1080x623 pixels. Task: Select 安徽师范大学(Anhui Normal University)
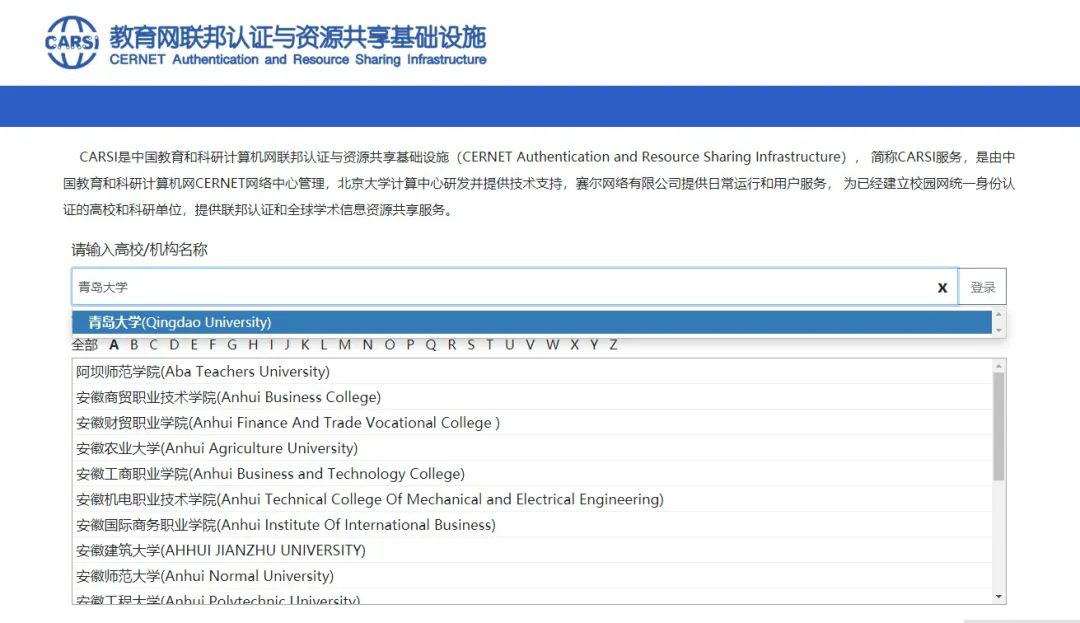[x=532, y=576]
